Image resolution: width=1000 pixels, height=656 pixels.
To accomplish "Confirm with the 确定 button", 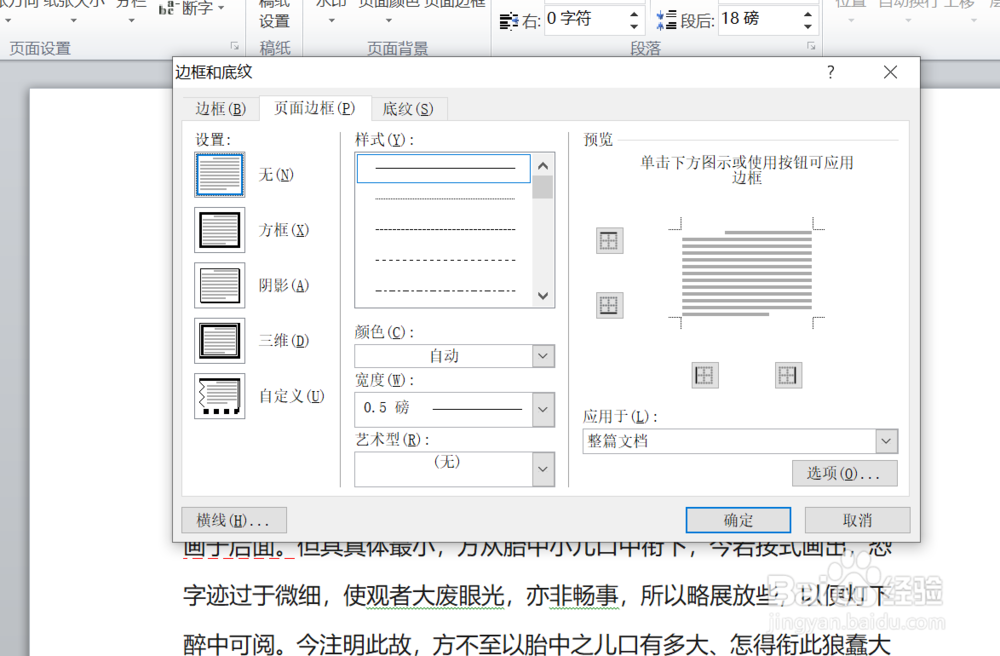I will pos(738,520).
